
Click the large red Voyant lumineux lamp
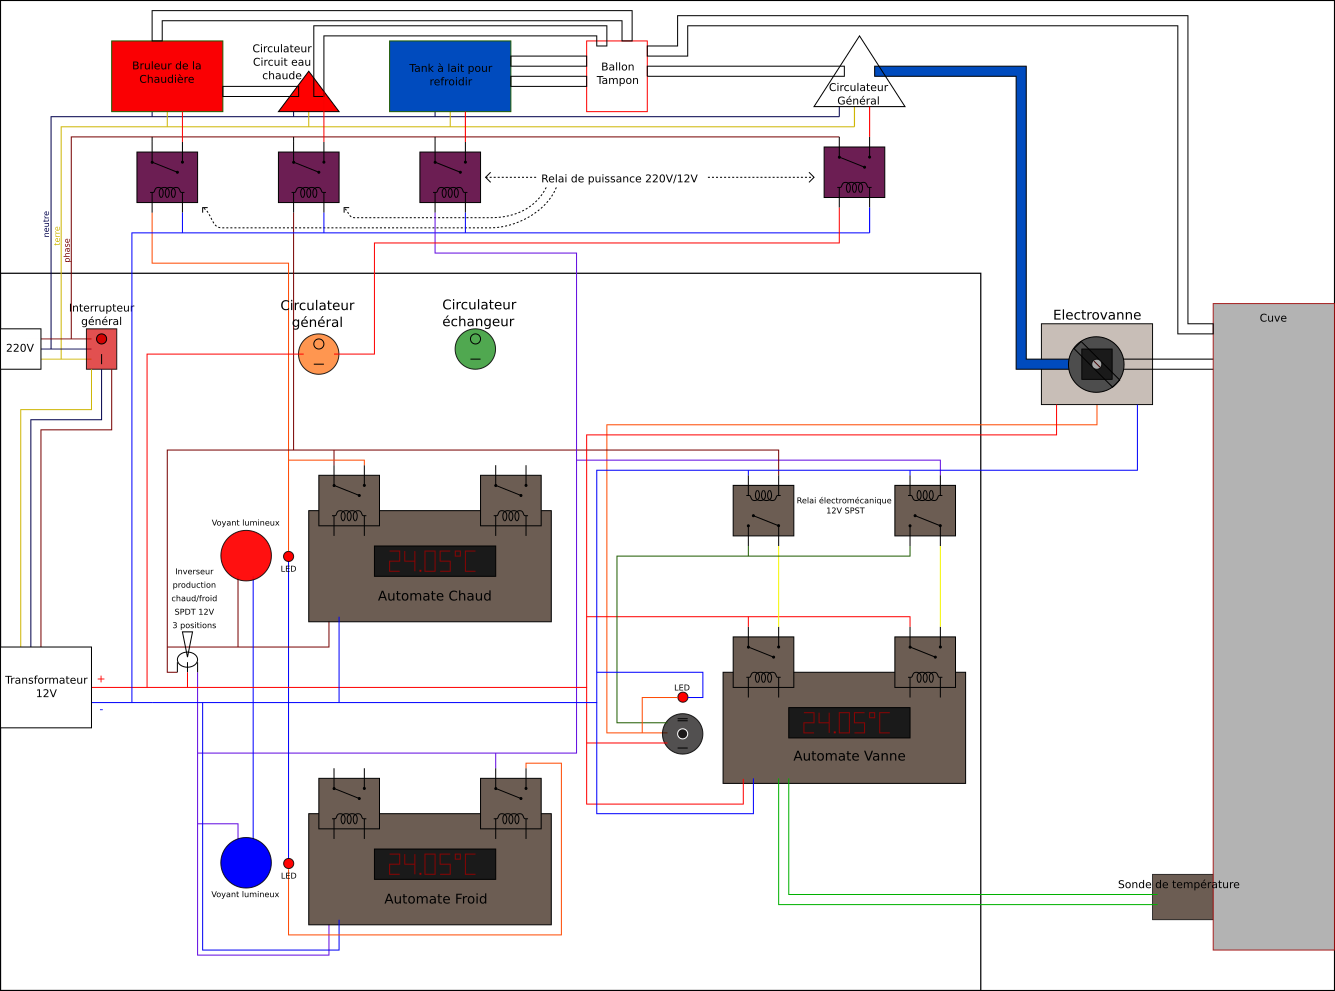click(246, 555)
